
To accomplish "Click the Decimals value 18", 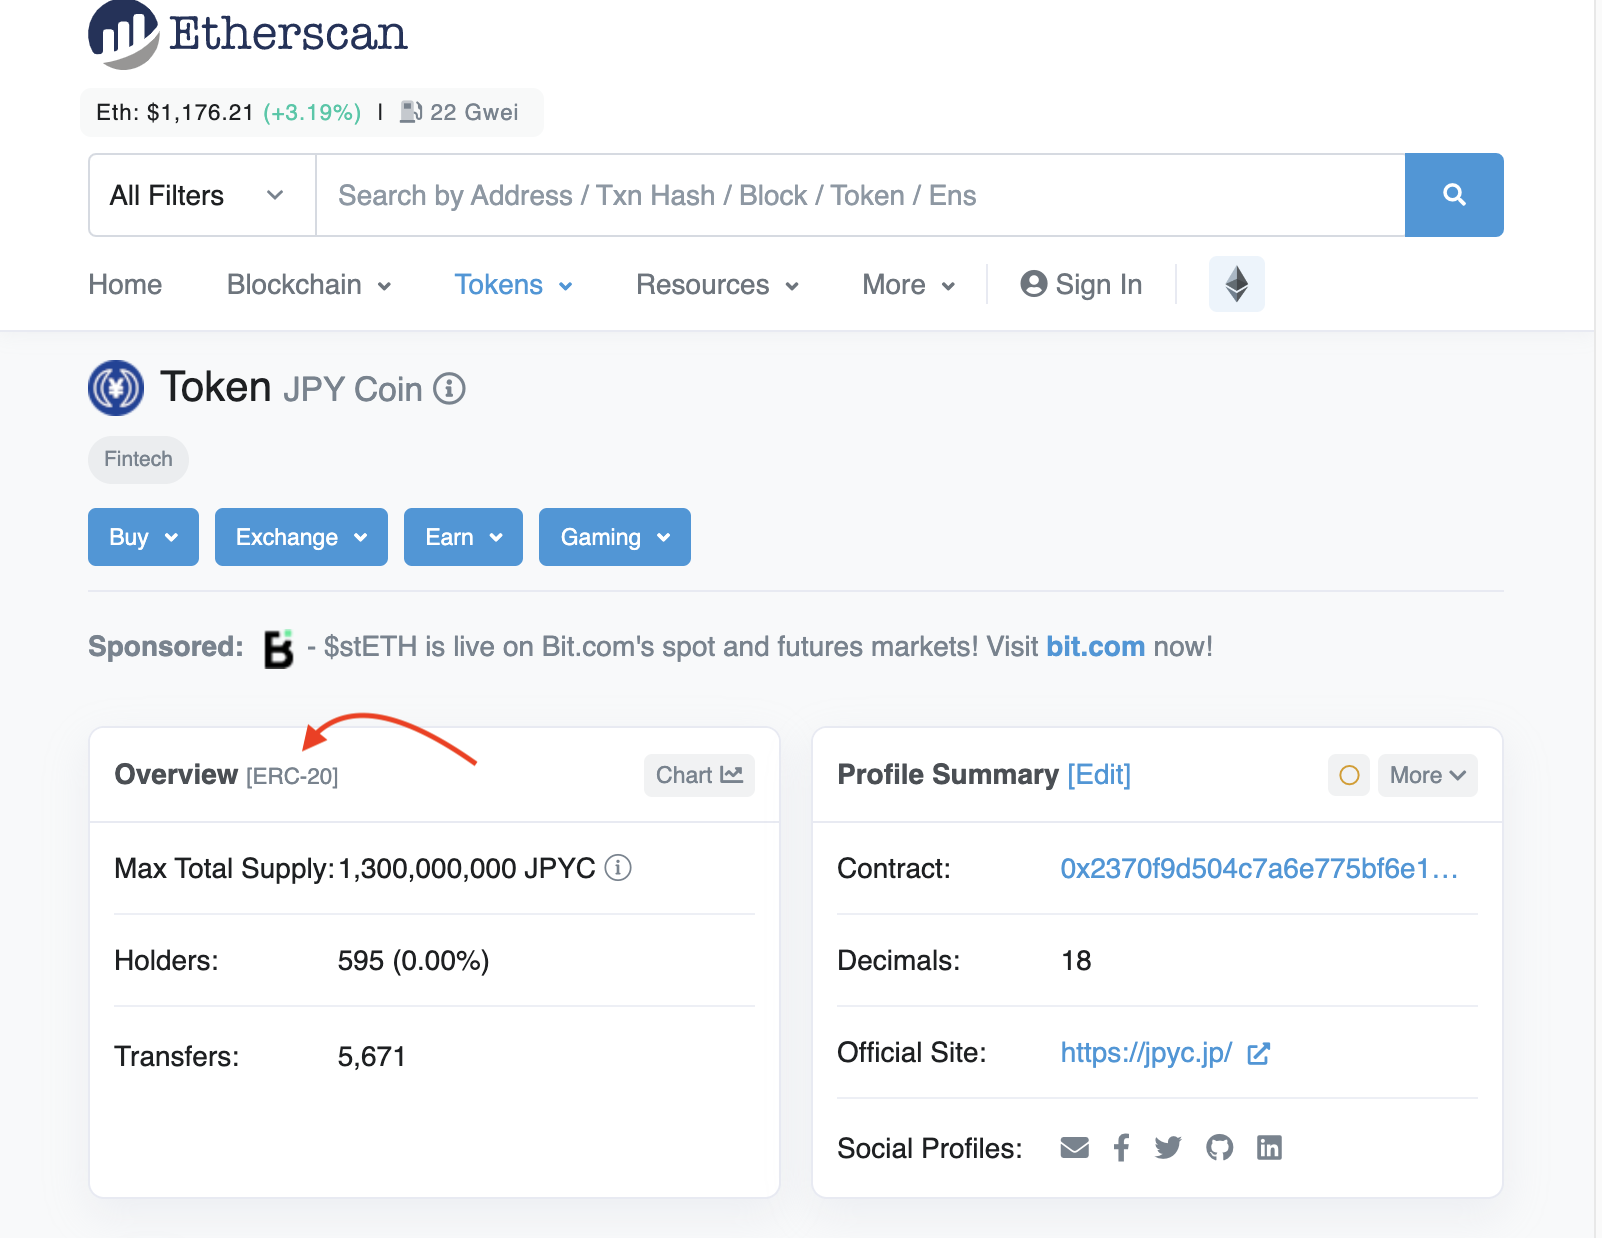I will 1076,961.
